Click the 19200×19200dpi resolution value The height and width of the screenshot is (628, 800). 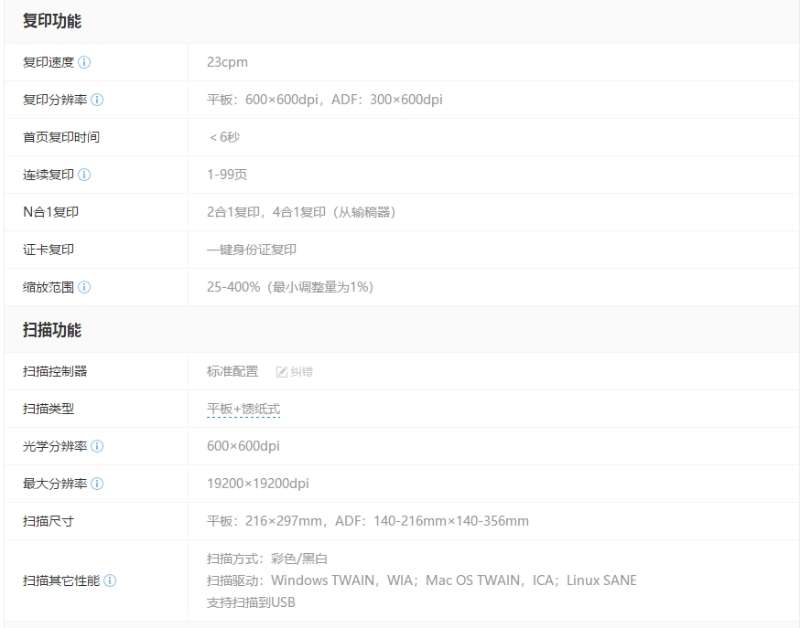[x=258, y=484]
